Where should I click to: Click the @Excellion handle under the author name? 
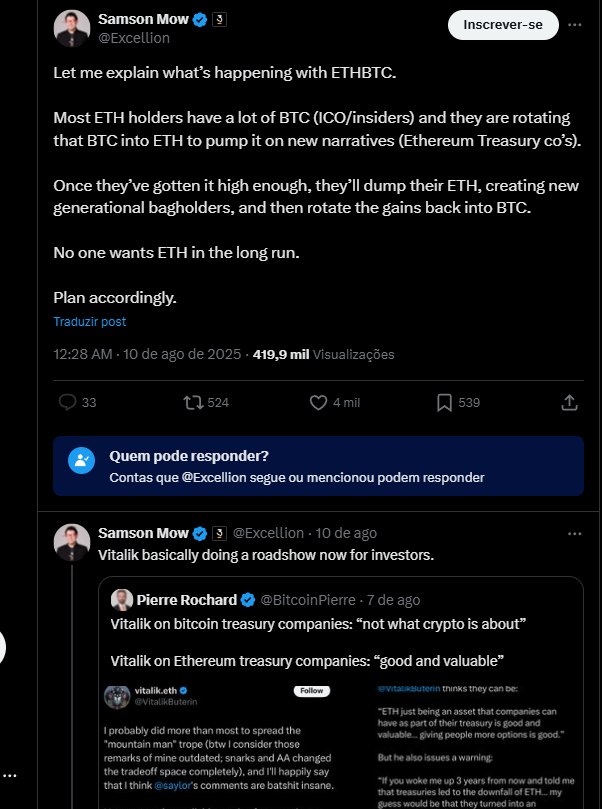coord(134,38)
